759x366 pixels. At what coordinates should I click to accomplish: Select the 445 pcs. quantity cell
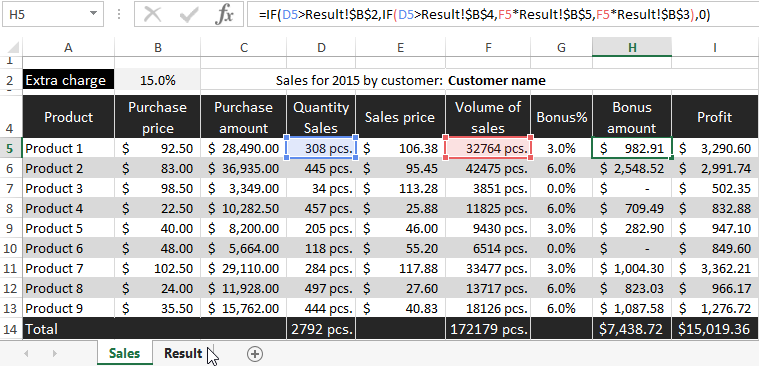coord(321,168)
